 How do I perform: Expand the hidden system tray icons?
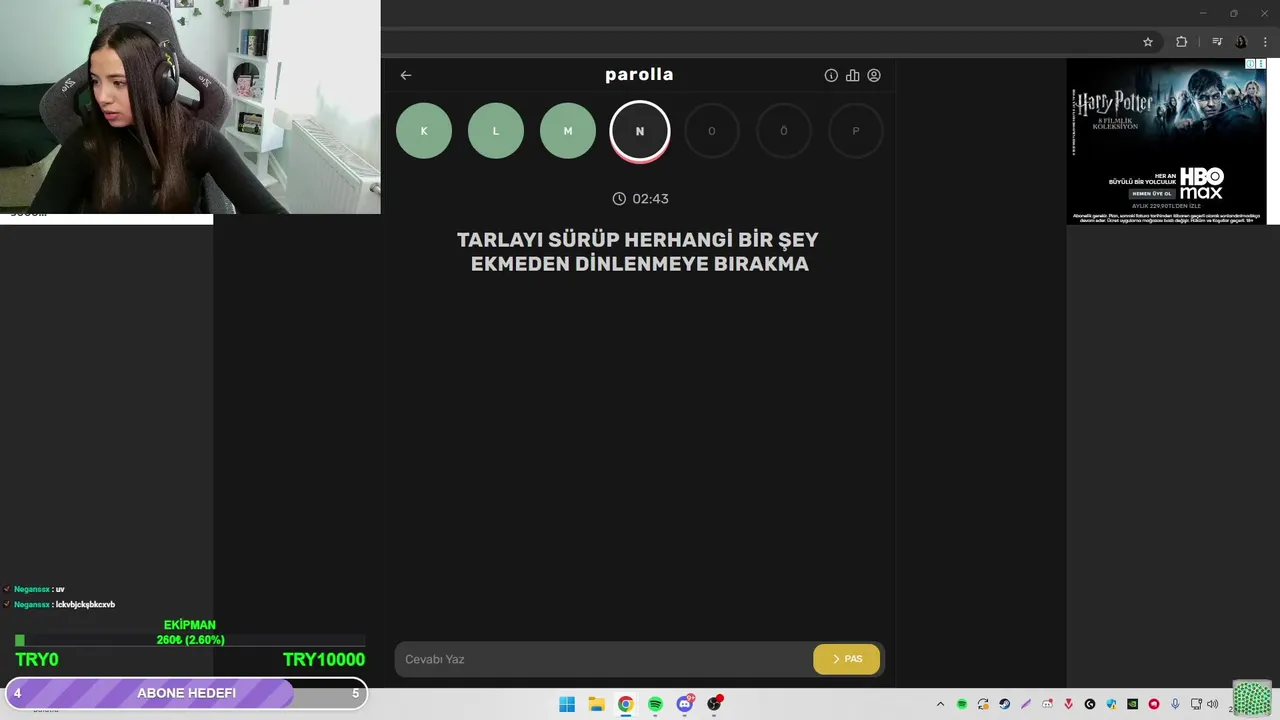(940, 704)
